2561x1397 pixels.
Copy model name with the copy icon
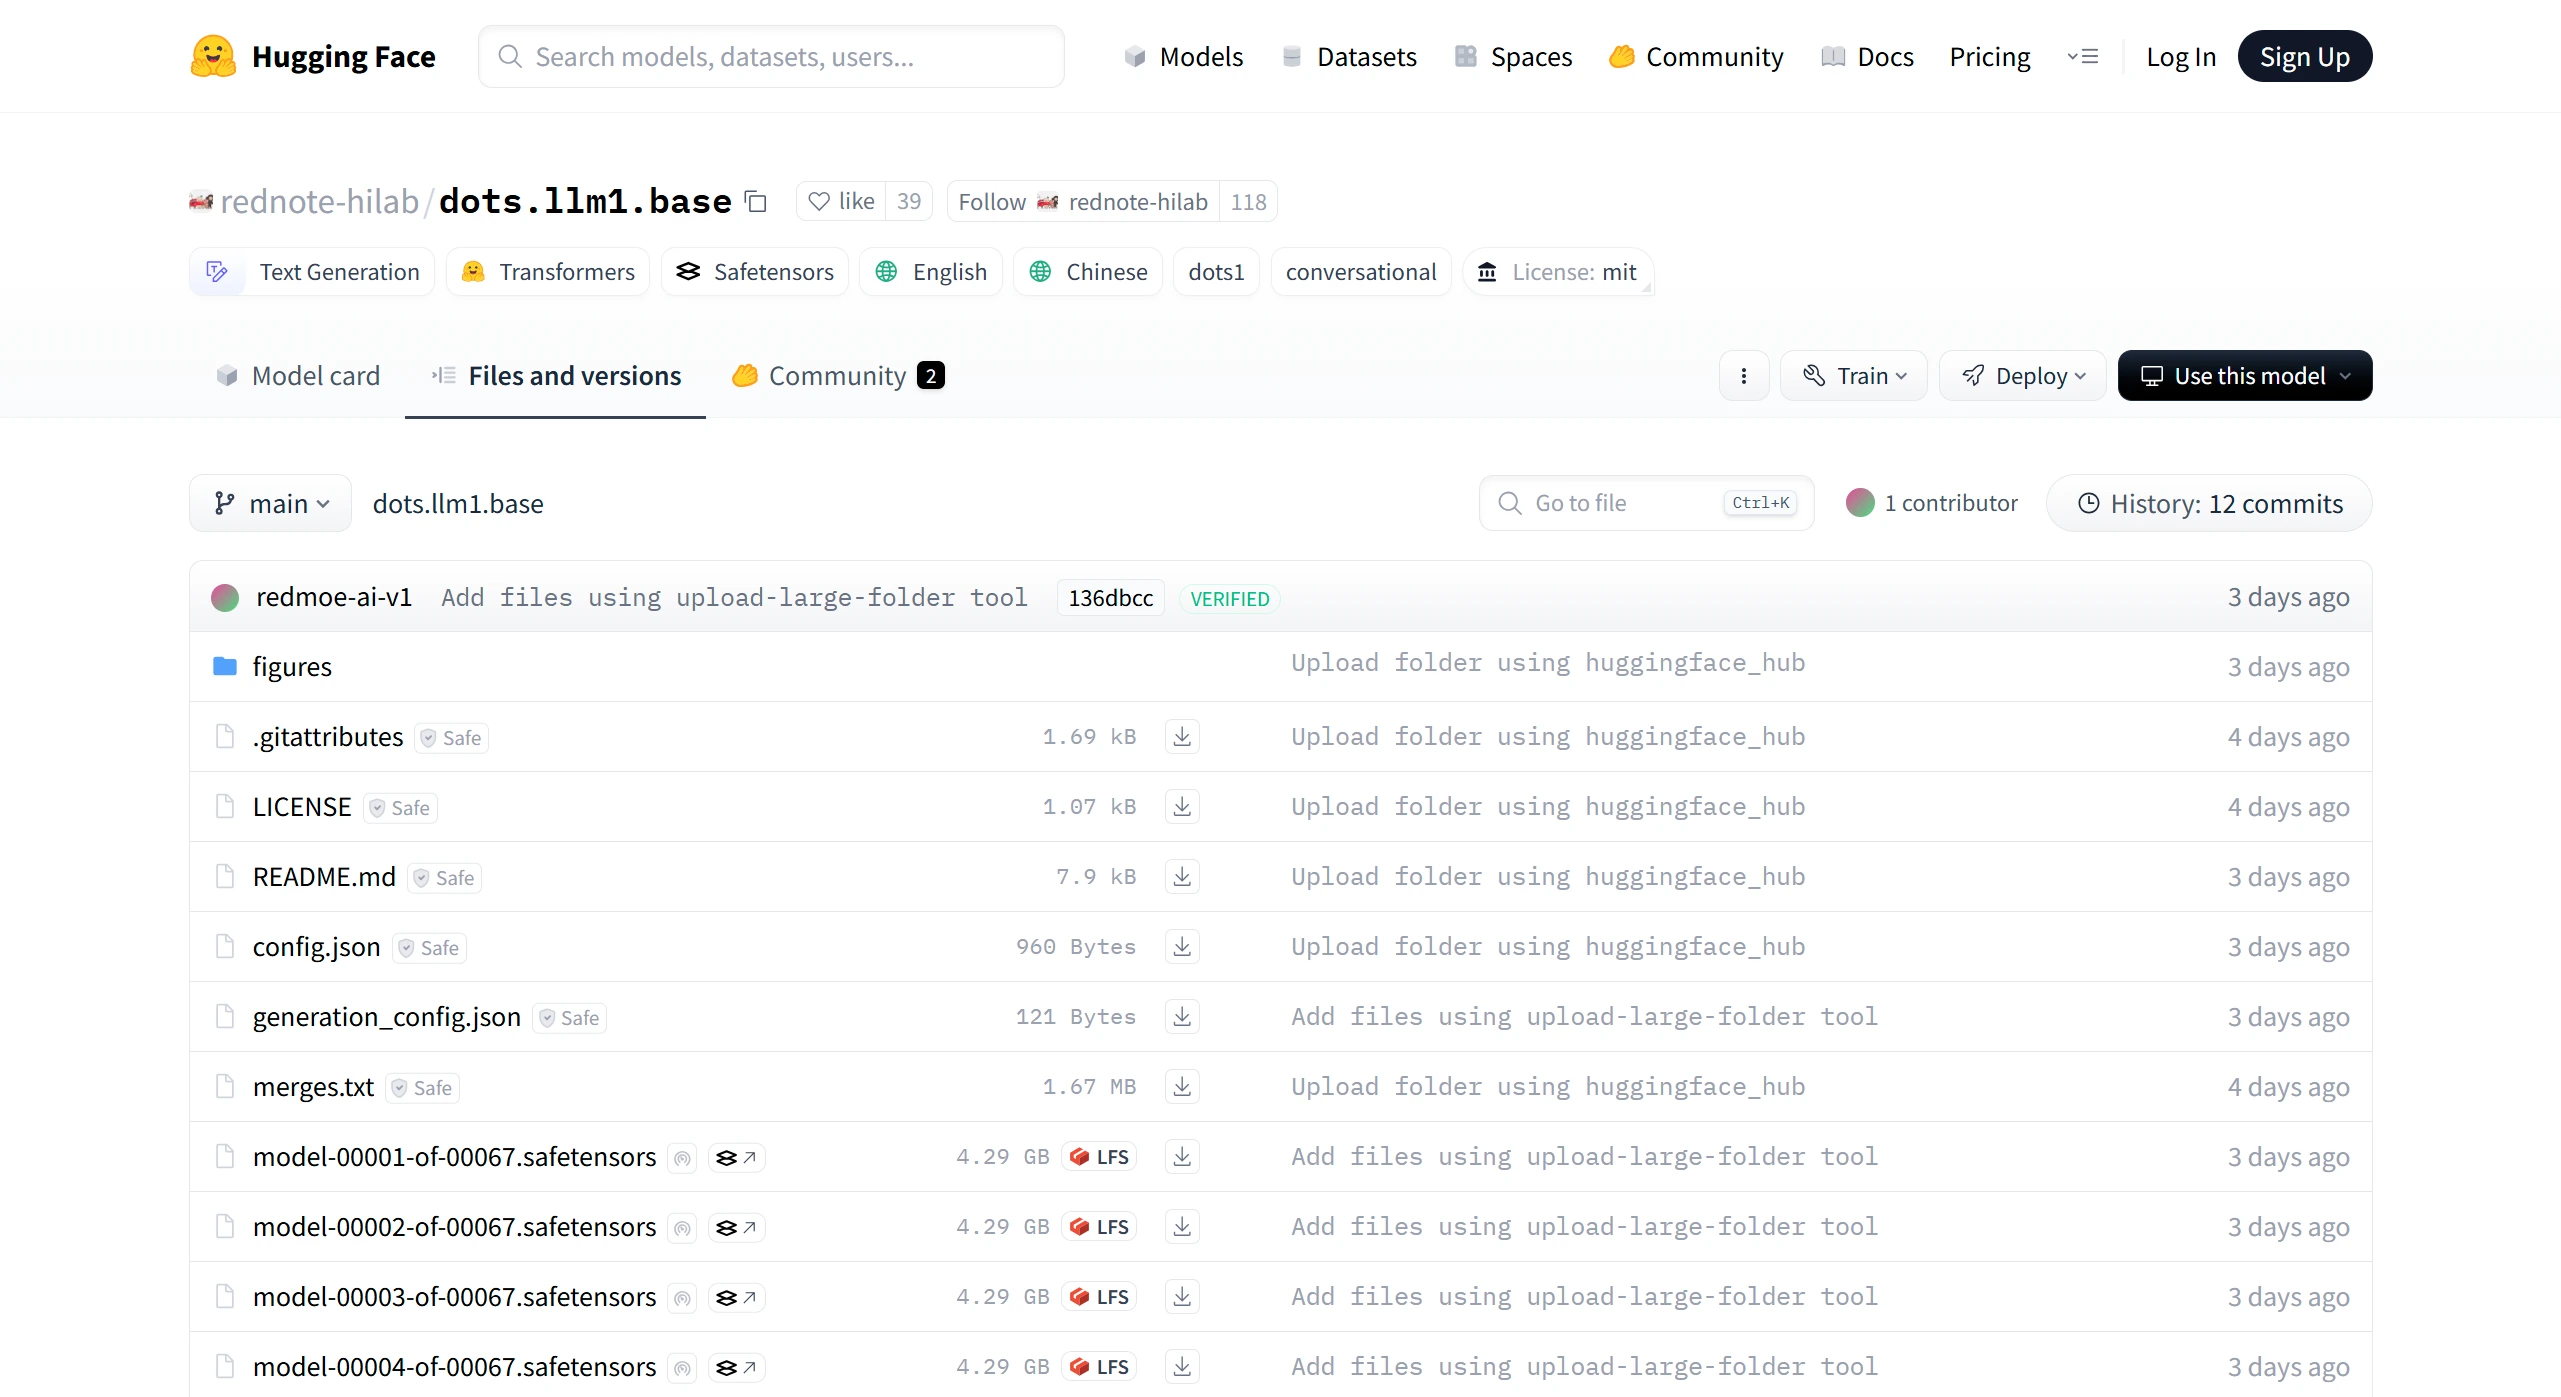[x=756, y=202]
